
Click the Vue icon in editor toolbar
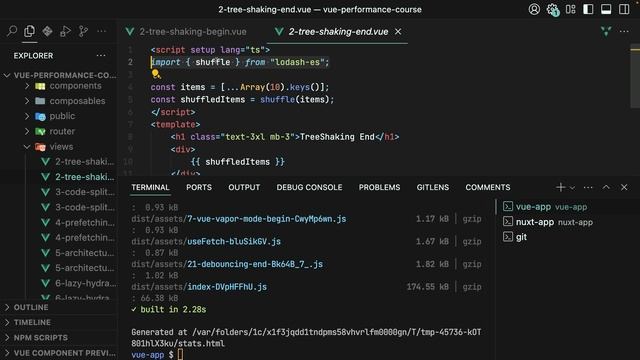[x=606, y=31]
